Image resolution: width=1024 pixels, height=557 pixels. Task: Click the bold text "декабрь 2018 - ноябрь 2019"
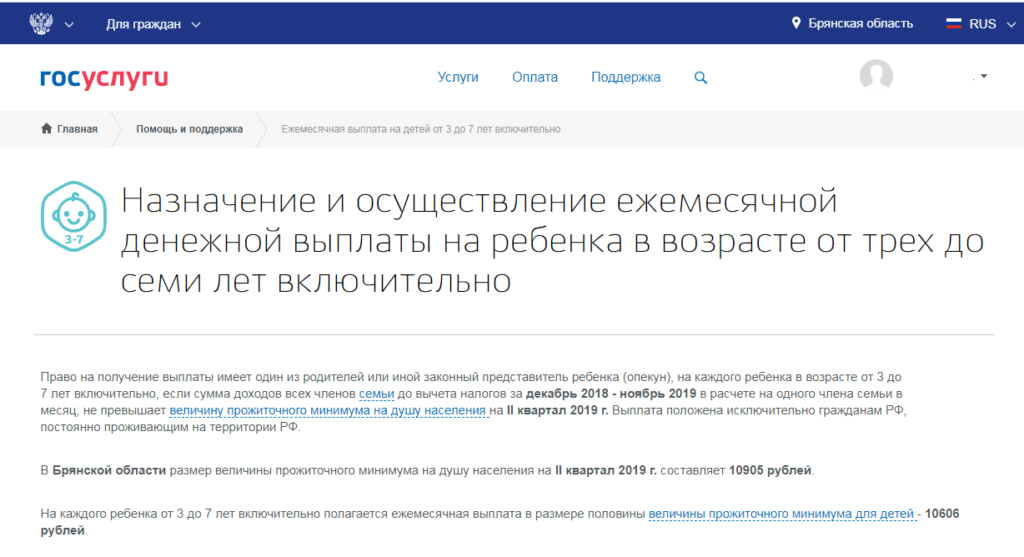(x=611, y=394)
